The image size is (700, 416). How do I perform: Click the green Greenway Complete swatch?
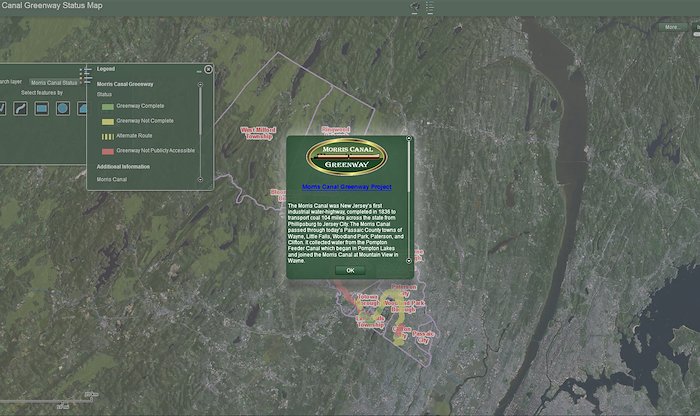click(108, 107)
